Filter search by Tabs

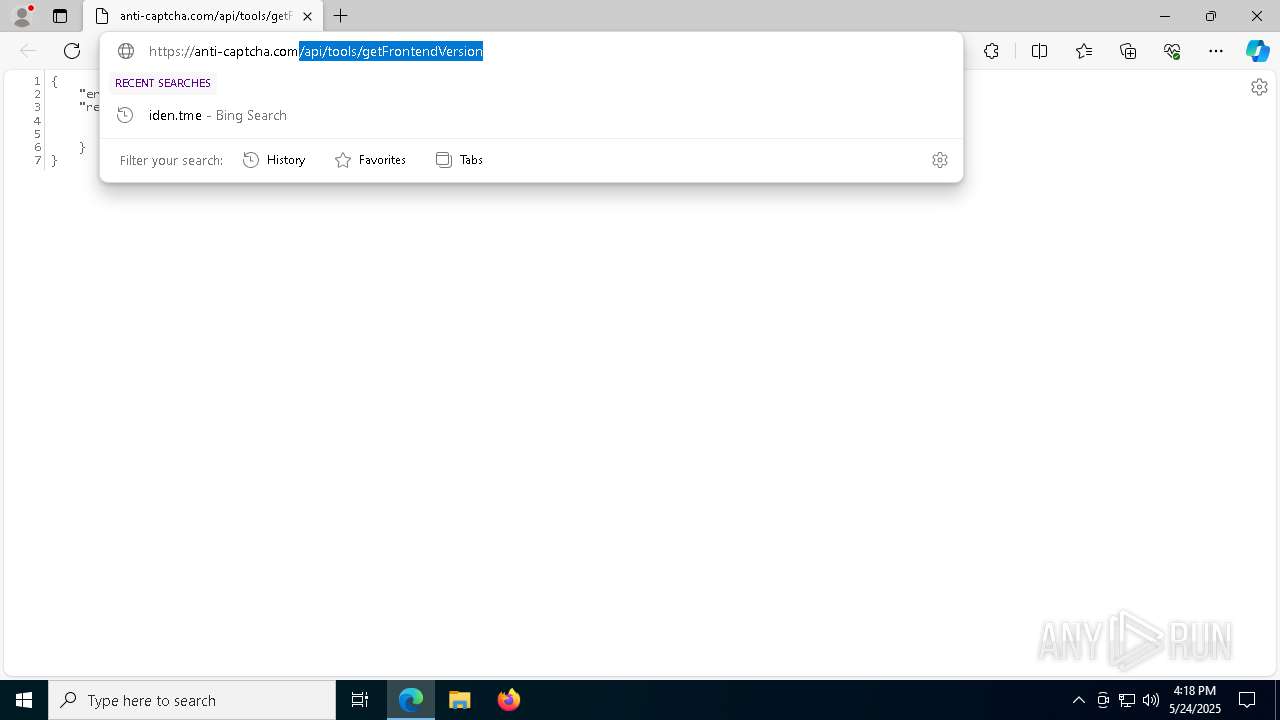(460, 160)
